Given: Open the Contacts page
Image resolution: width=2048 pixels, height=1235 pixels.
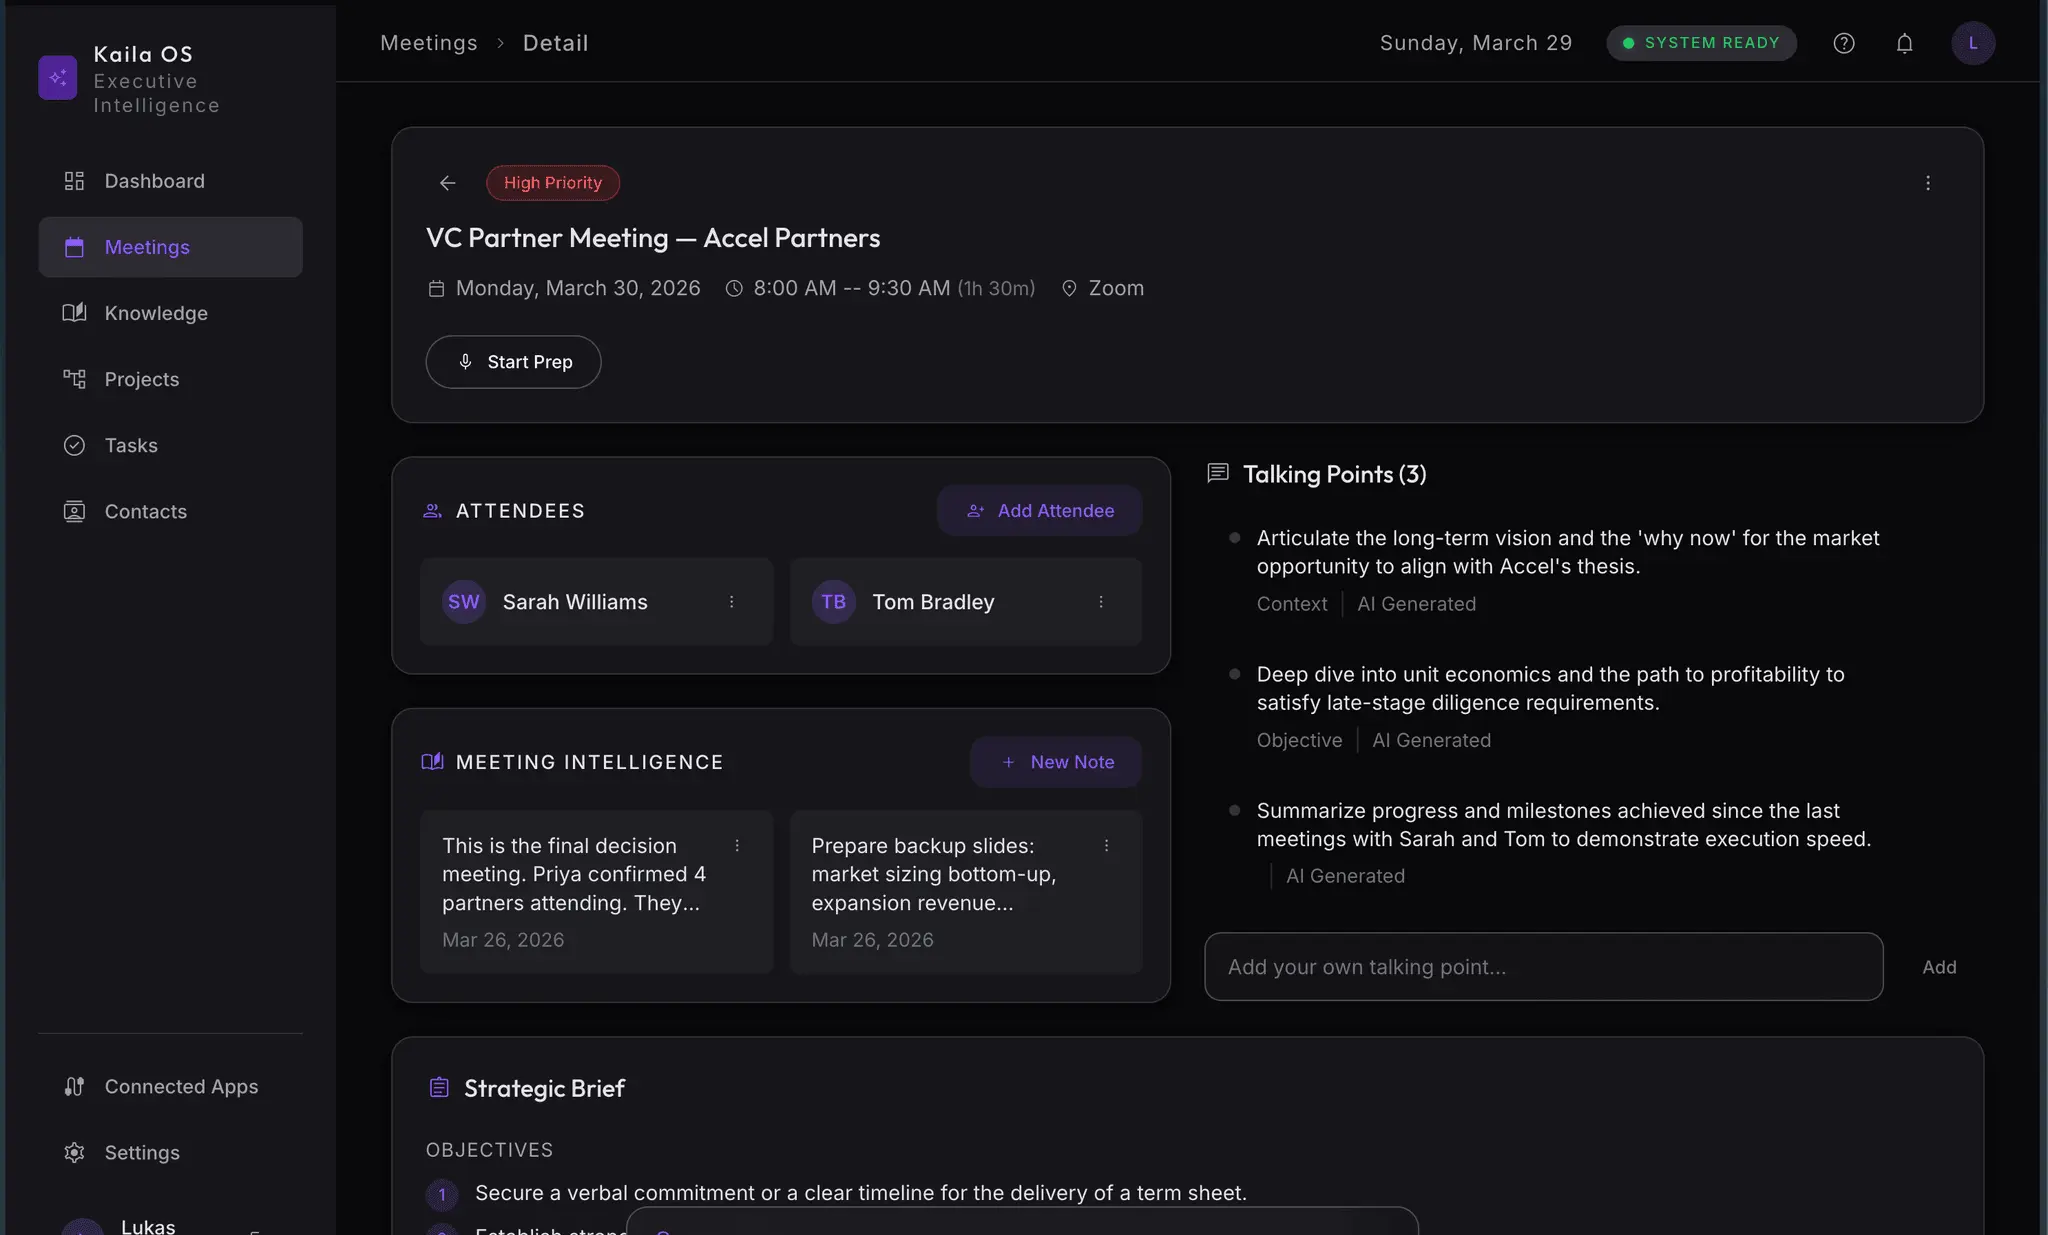Looking at the screenshot, I should click(170, 511).
